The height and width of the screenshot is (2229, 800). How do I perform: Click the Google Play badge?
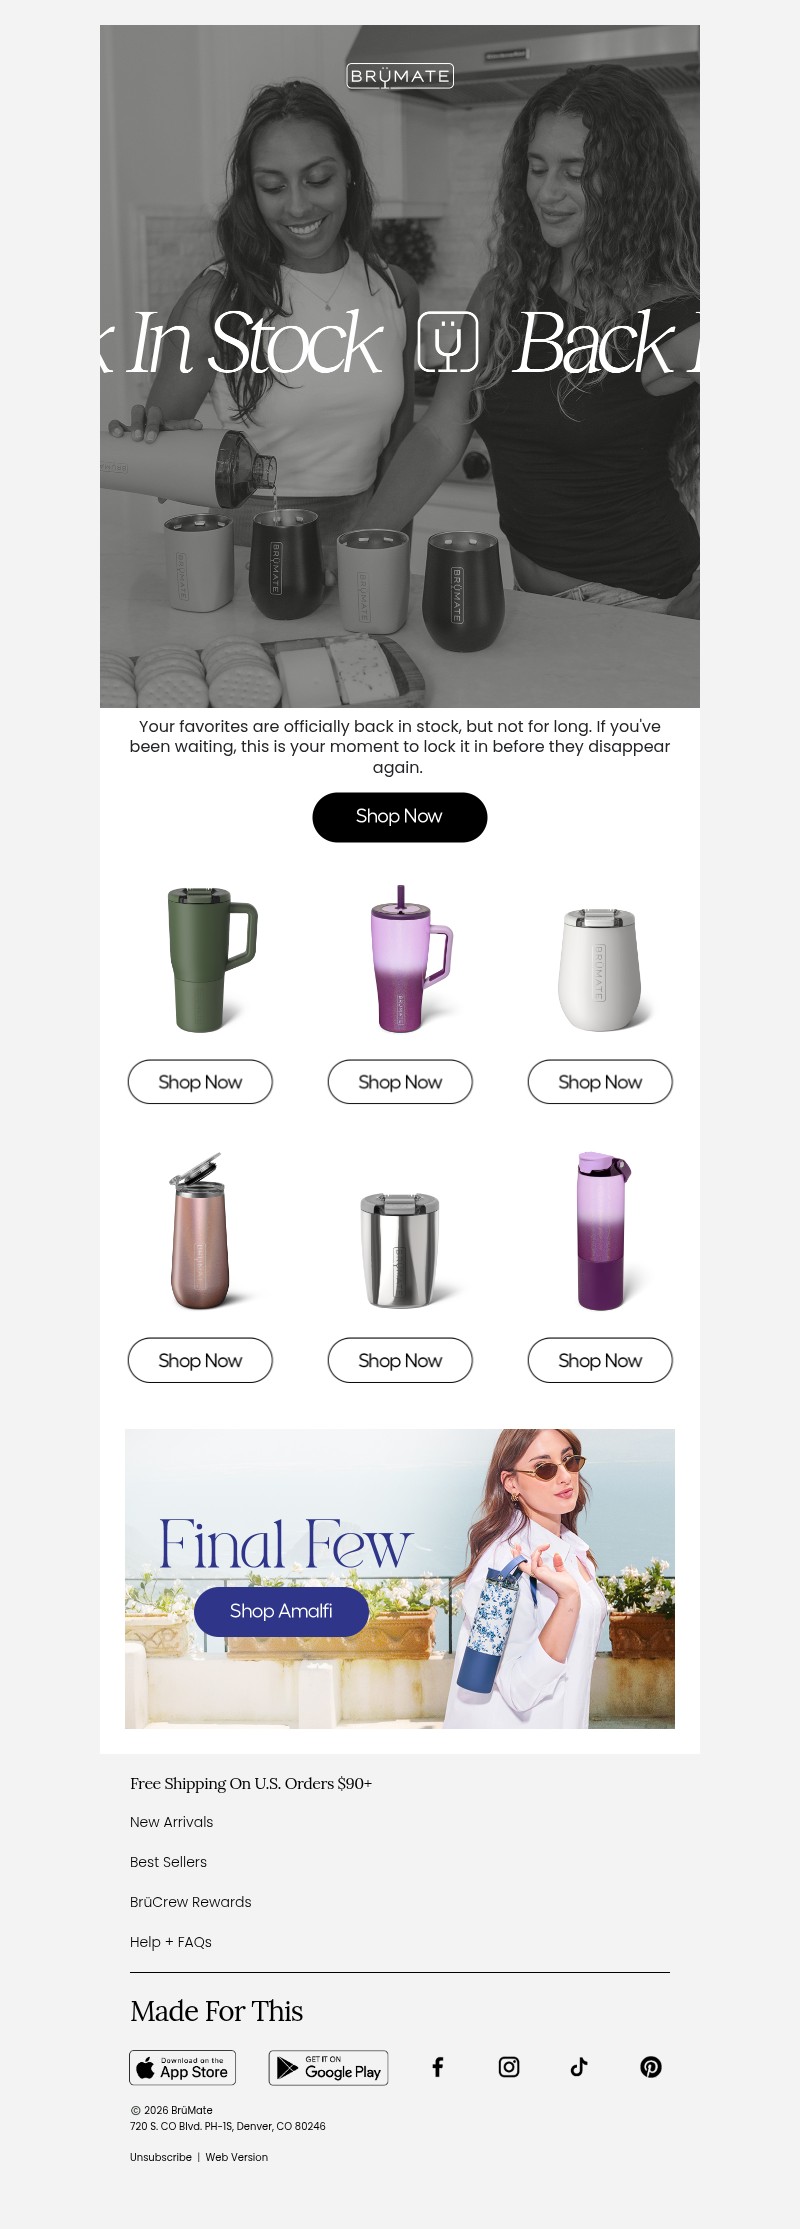[329, 2067]
